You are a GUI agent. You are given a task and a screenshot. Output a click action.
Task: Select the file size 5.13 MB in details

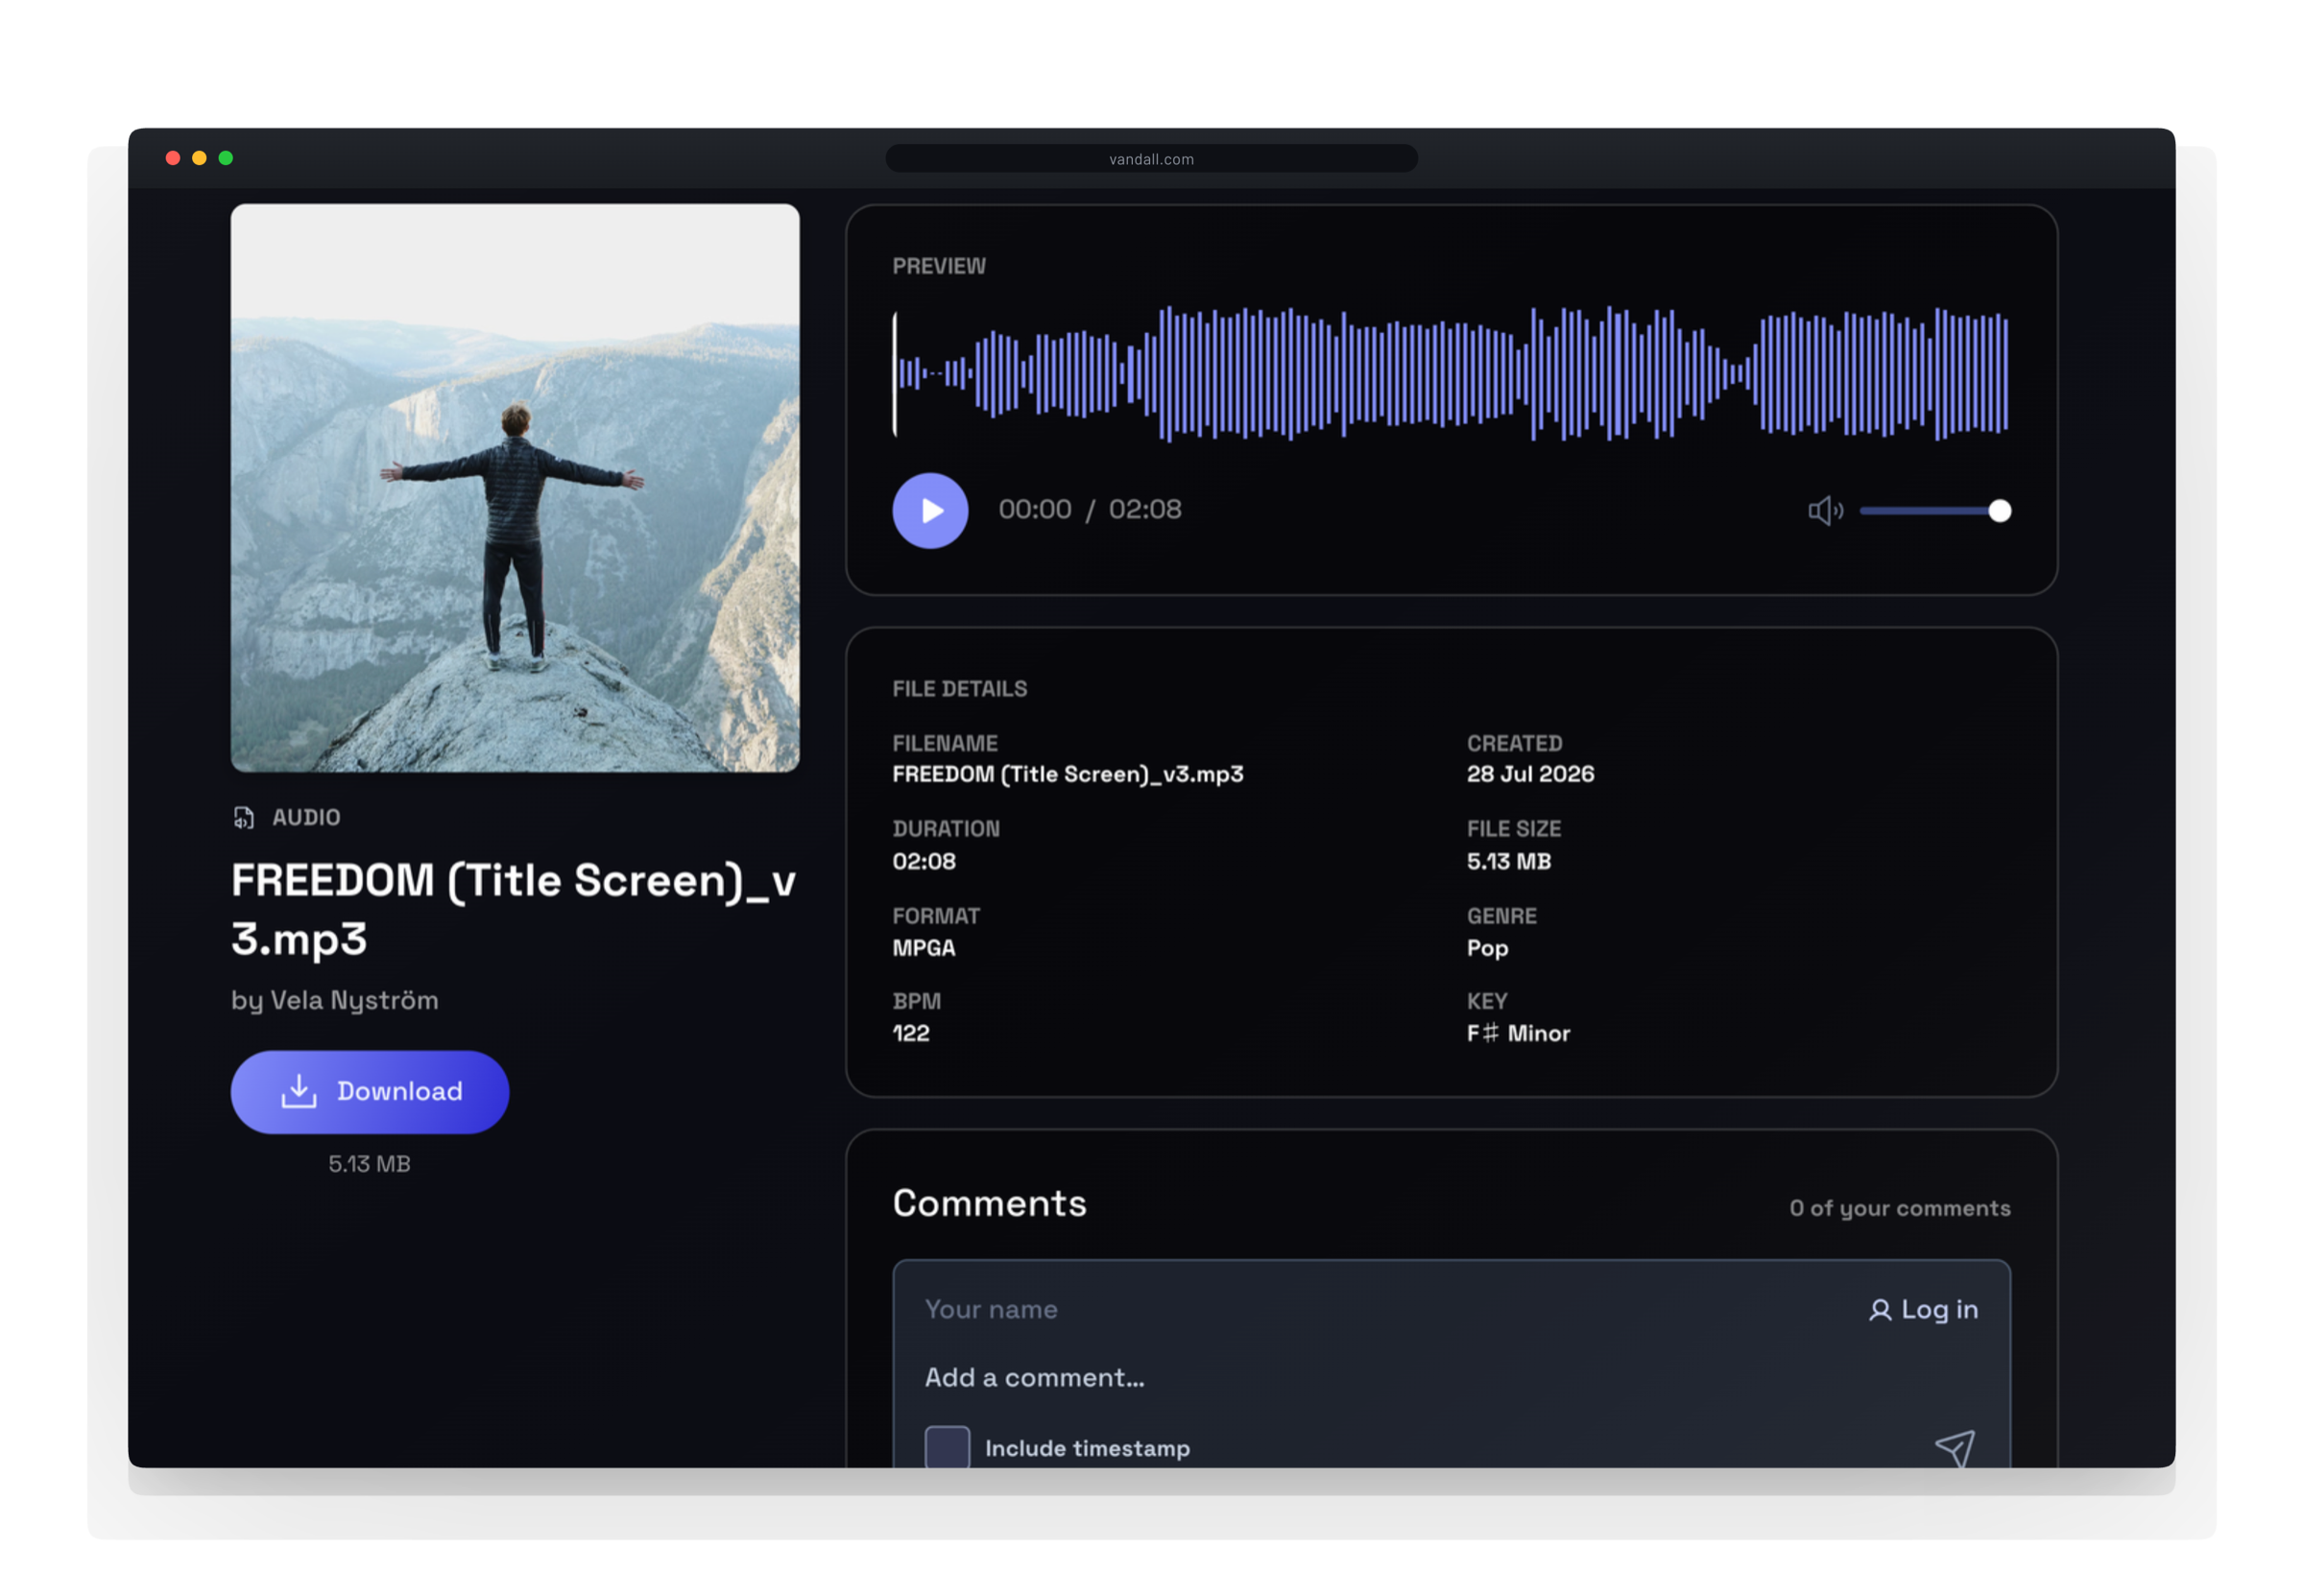click(1508, 861)
